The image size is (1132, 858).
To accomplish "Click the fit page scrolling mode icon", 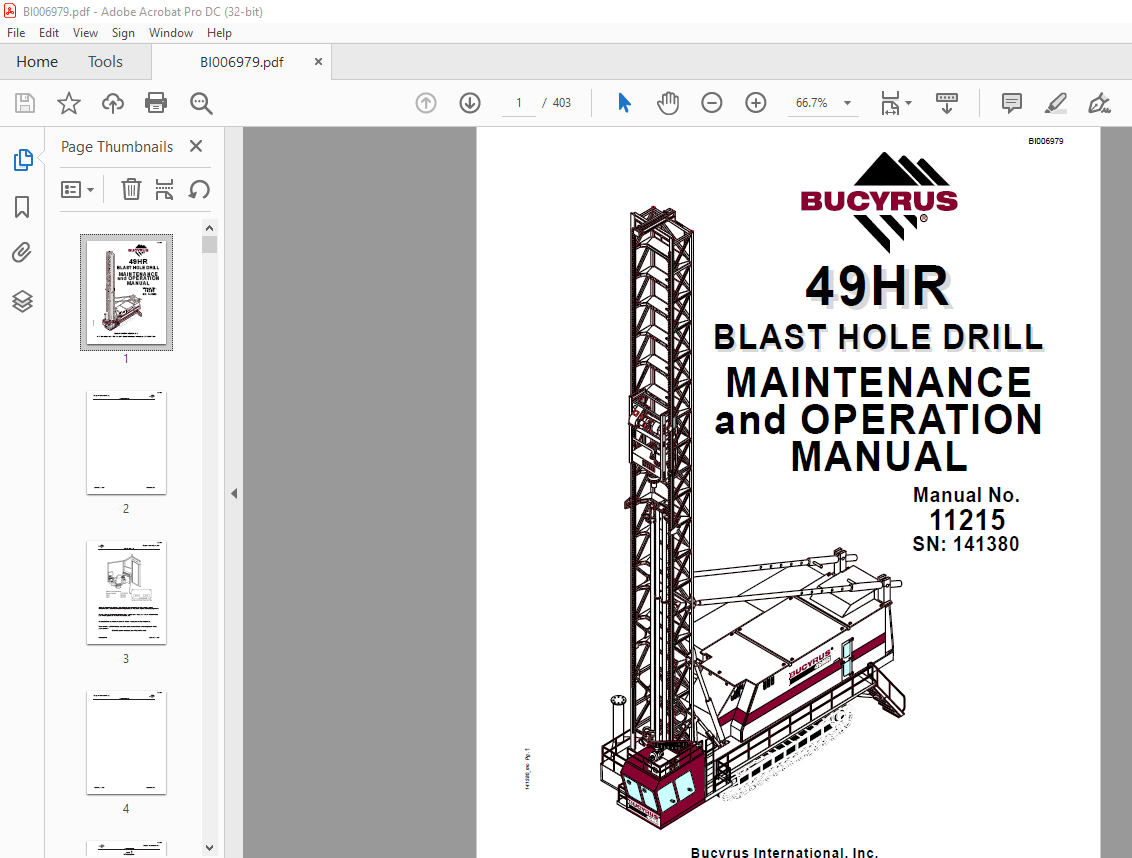I will [x=890, y=103].
